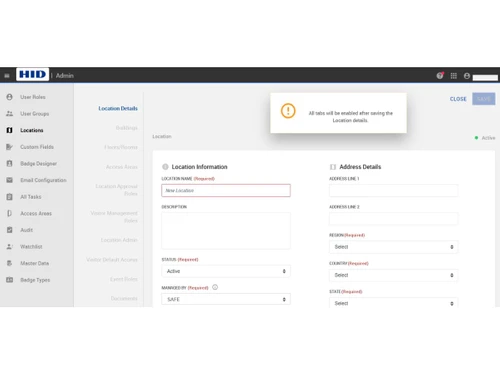Image resolution: width=500 pixels, height=375 pixels.
Task: Select the Location Approval Roles tab
Action: (116, 190)
